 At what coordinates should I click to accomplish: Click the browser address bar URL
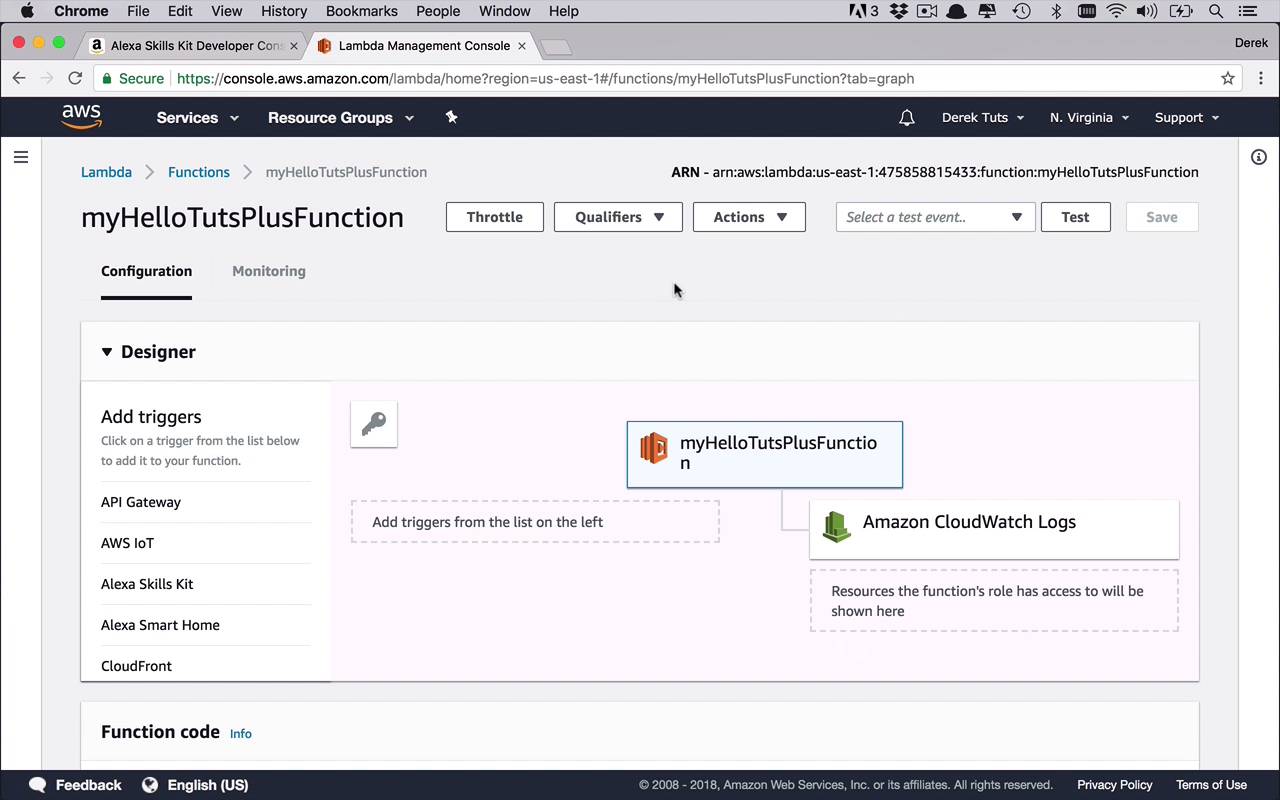545,78
